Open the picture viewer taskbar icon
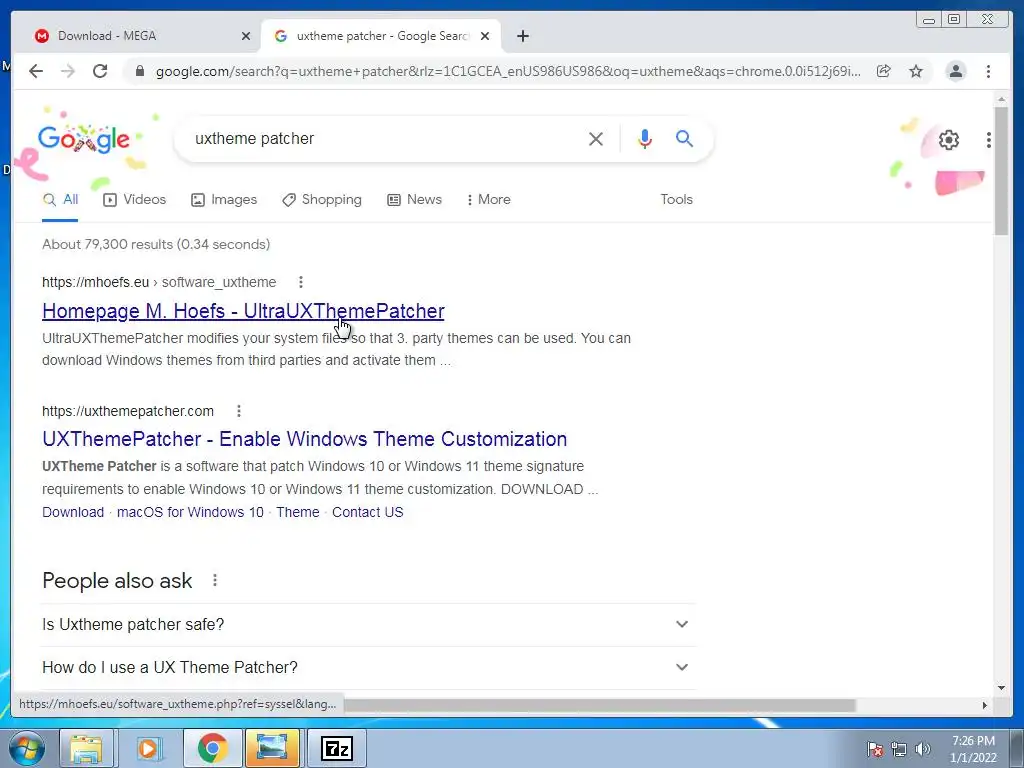 (x=272, y=748)
